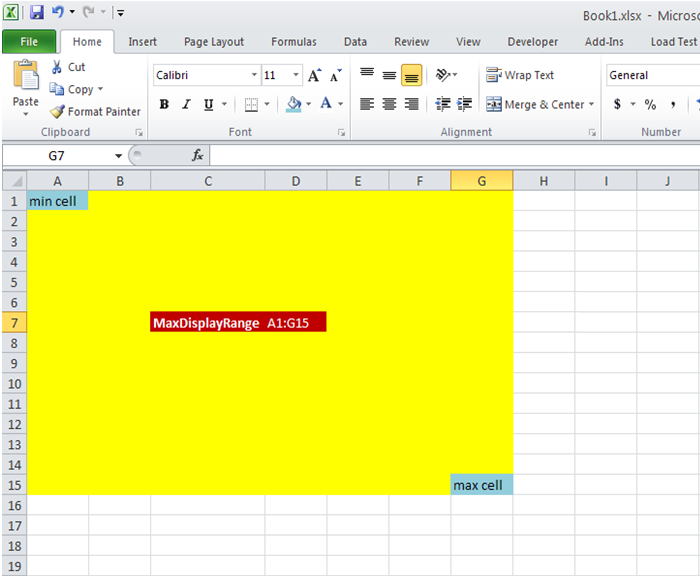Align text right
The height and width of the screenshot is (578, 700).
(x=412, y=104)
